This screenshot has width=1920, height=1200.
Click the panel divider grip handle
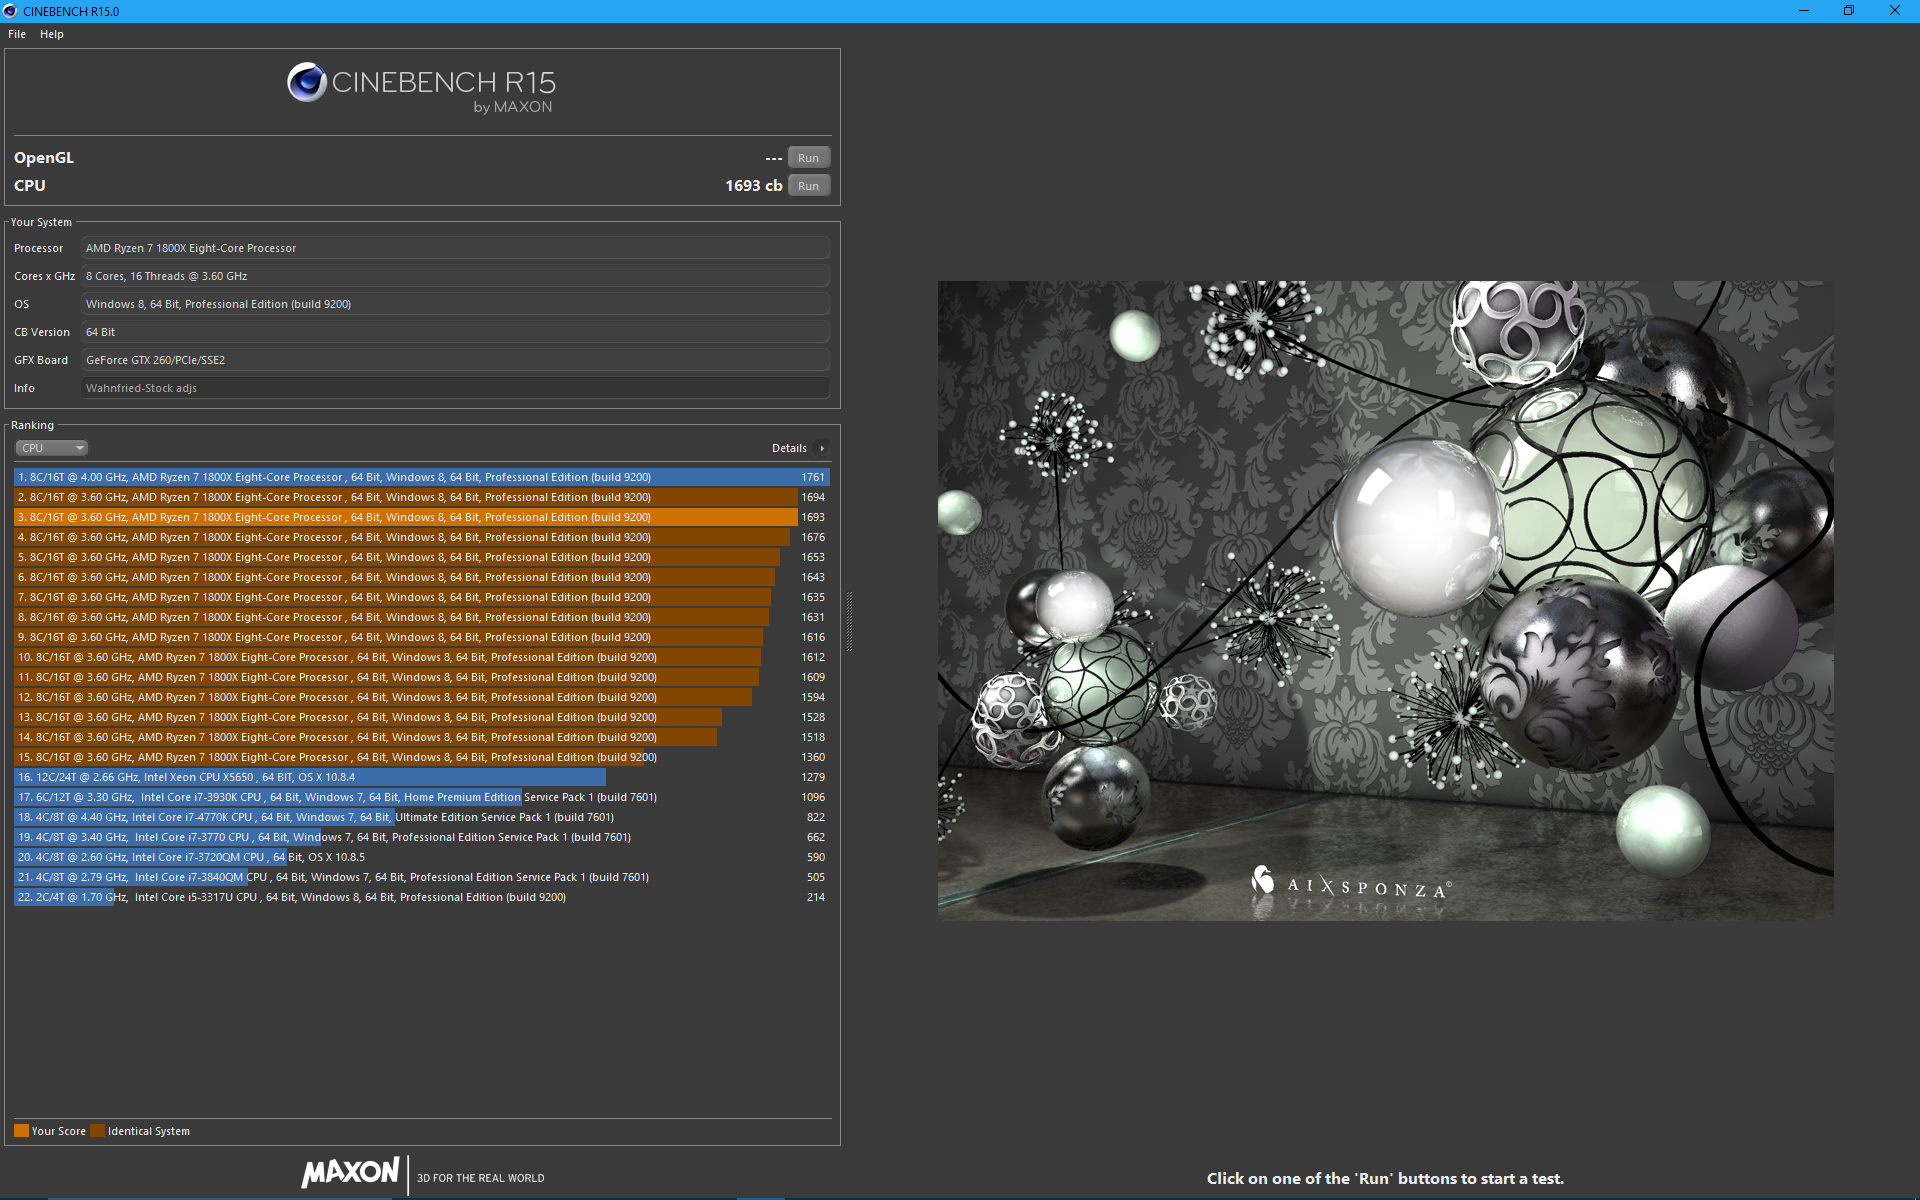coord(849,622)
